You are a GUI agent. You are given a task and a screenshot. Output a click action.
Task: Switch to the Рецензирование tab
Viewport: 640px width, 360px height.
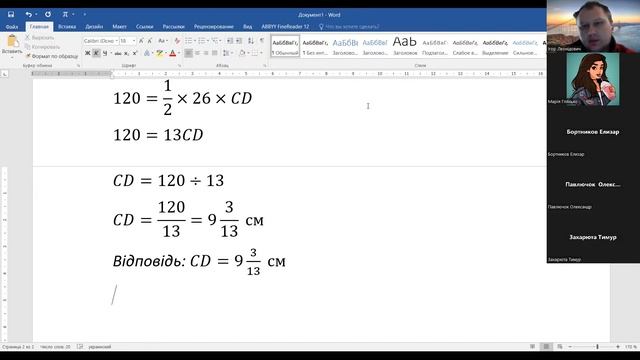pyautogui.click(x=213, y=27)
